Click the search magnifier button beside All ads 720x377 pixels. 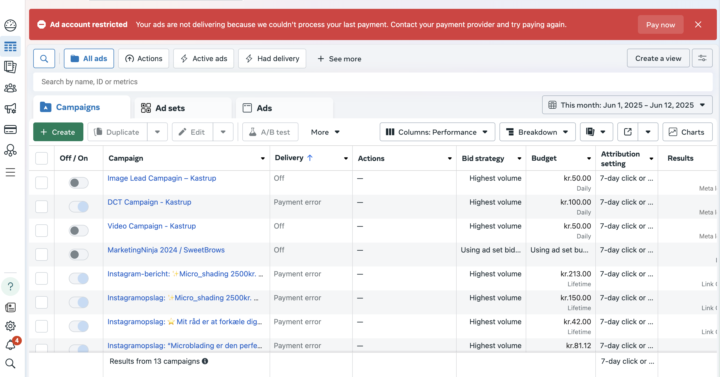(x=44, y=59)
